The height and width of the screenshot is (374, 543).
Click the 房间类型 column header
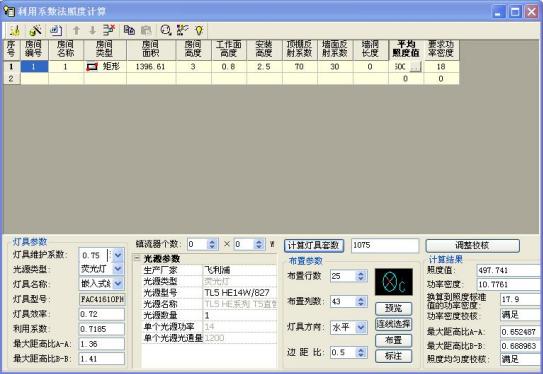105,49
